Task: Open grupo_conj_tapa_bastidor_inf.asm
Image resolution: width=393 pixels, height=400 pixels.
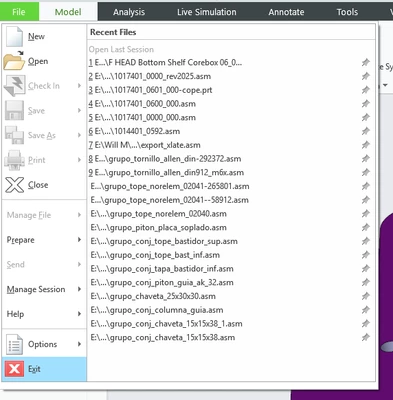Action: coord(162,269)
